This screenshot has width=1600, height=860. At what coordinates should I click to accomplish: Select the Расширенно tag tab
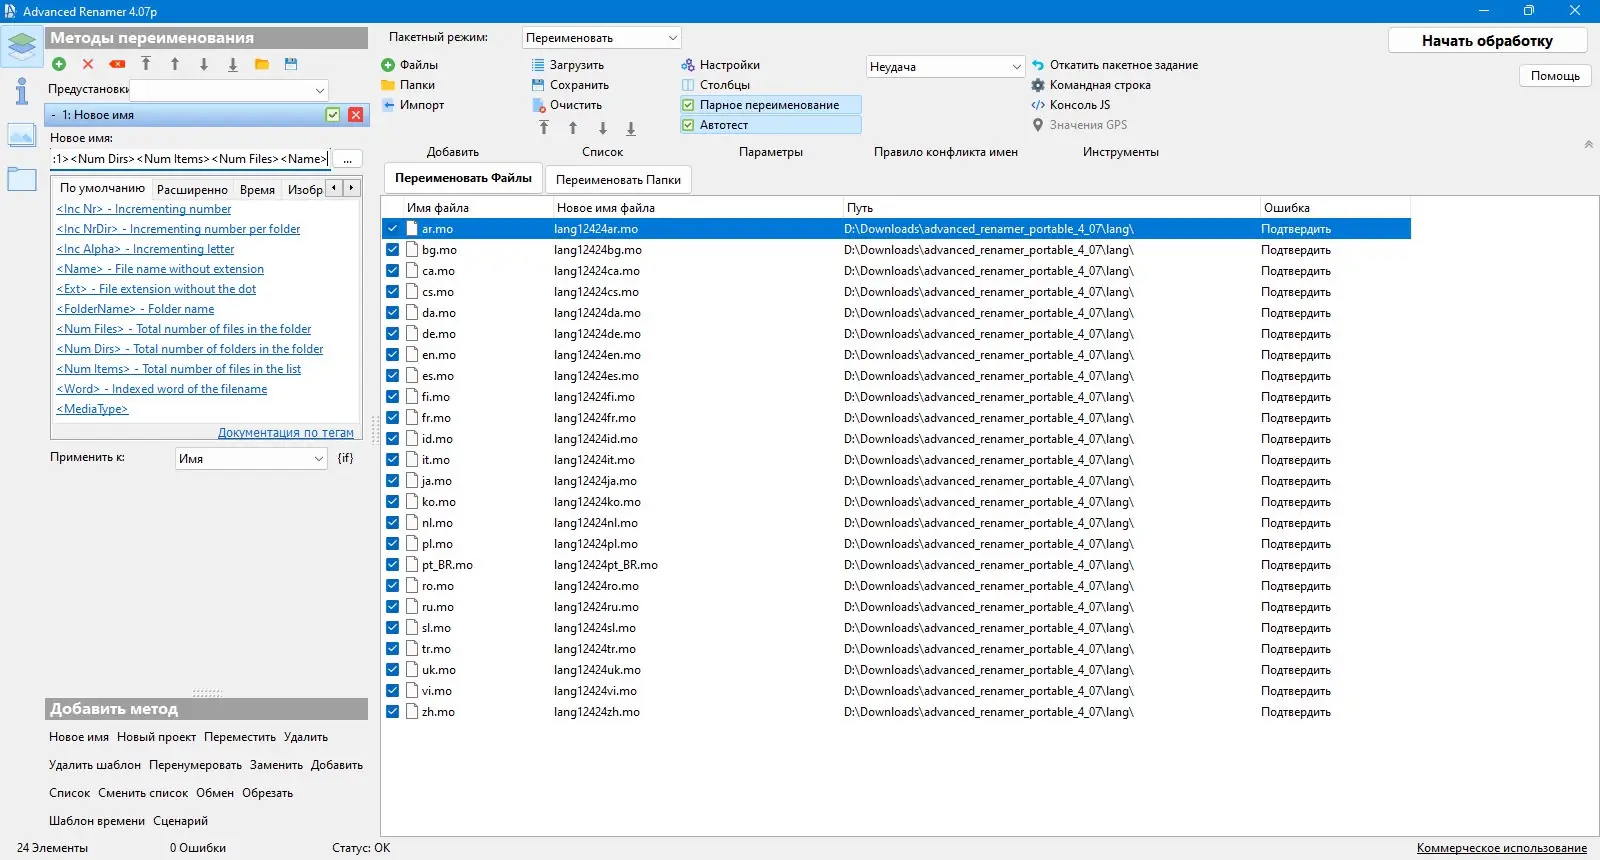pos(192,189)
